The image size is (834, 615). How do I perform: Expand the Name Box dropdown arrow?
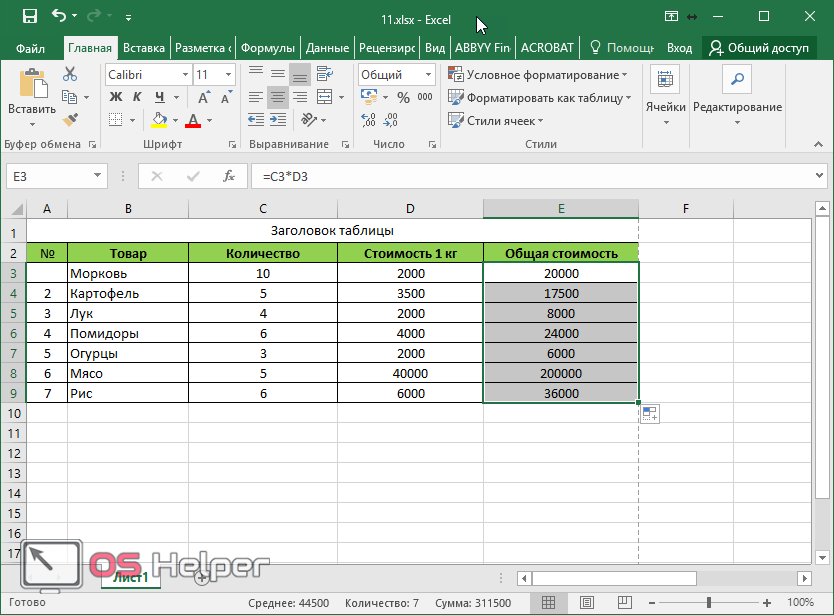click(98, 176)
